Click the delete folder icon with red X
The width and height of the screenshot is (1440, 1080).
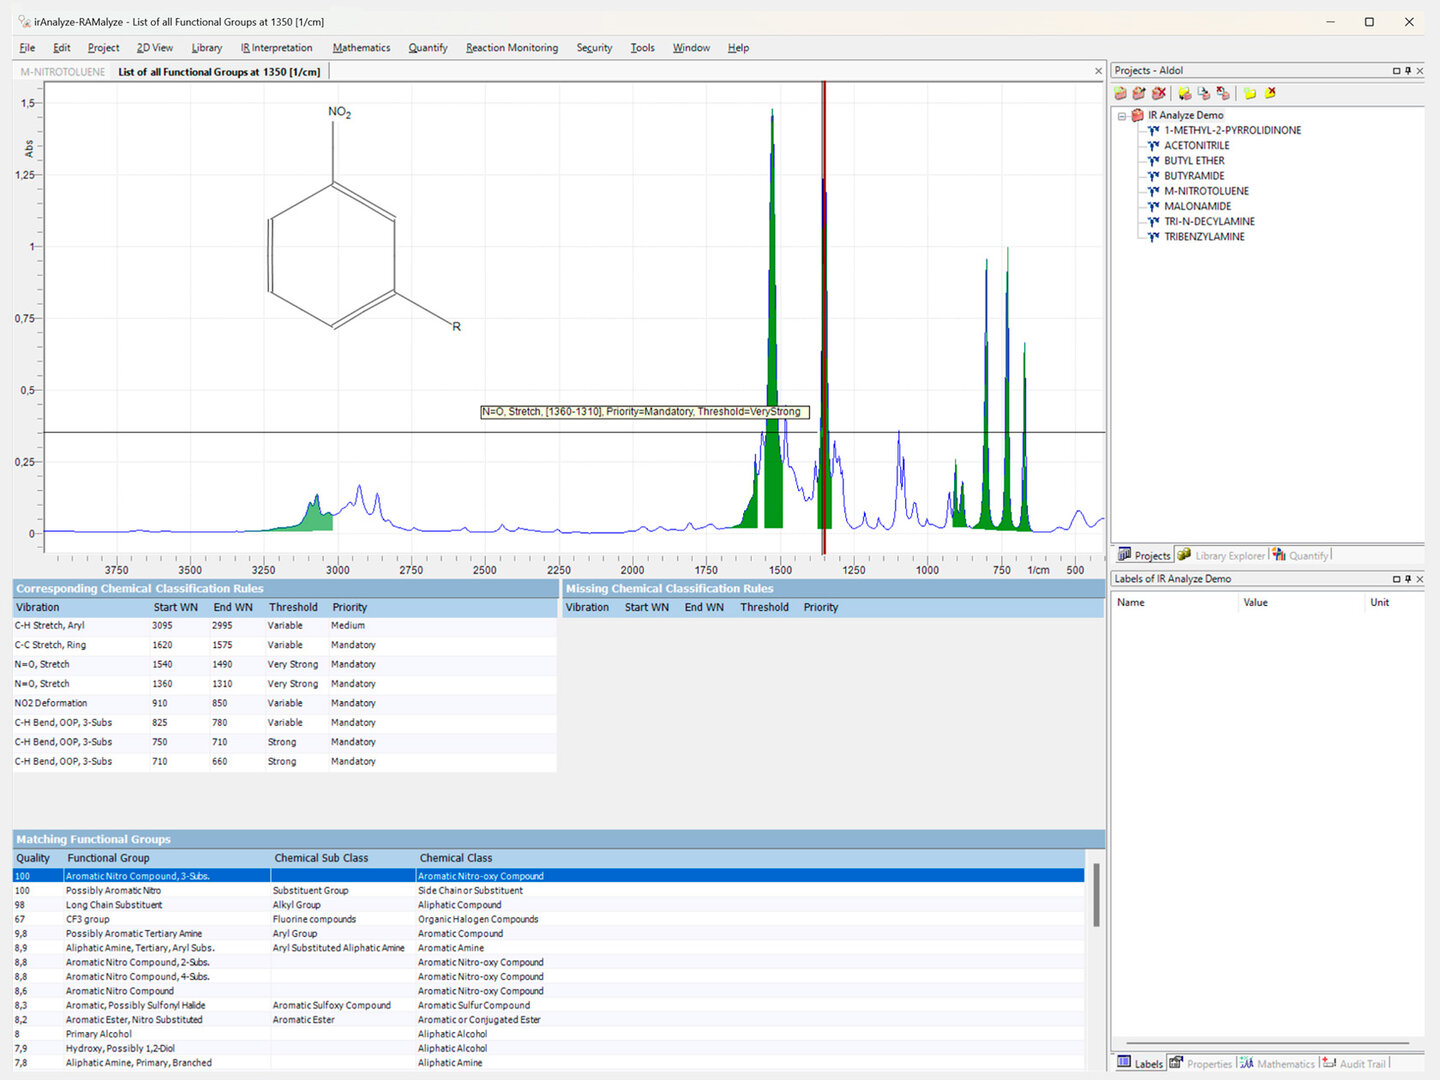(x=1270, y=93)
